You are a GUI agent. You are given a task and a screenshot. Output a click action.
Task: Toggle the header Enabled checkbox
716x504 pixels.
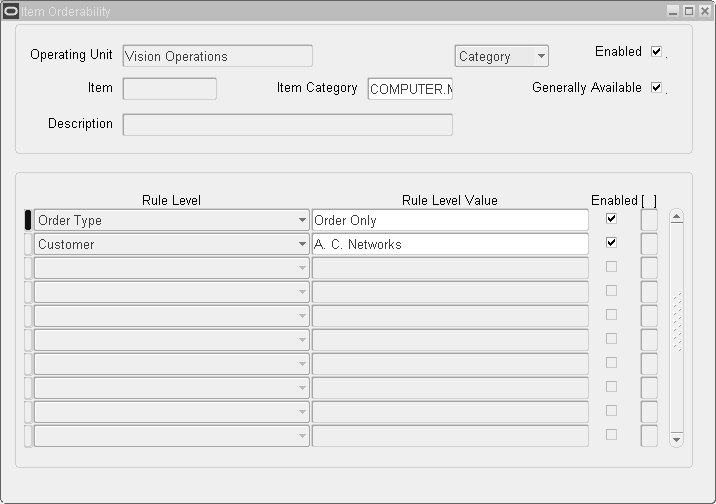656,52
